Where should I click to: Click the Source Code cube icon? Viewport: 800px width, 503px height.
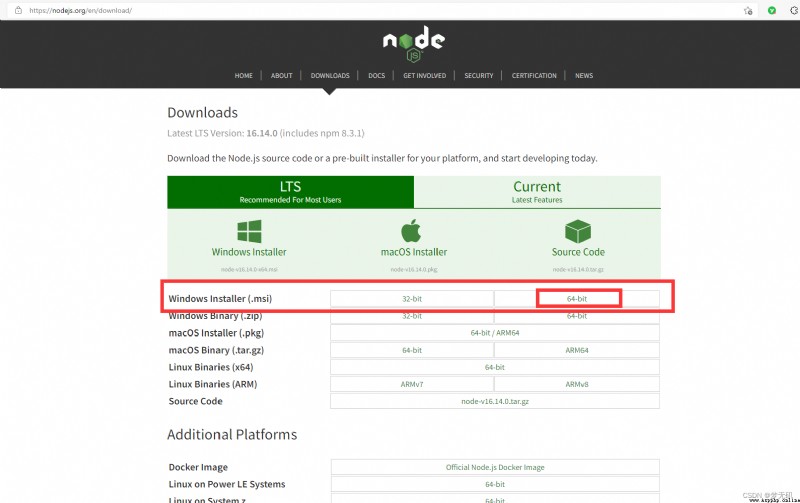pos(578,231)
